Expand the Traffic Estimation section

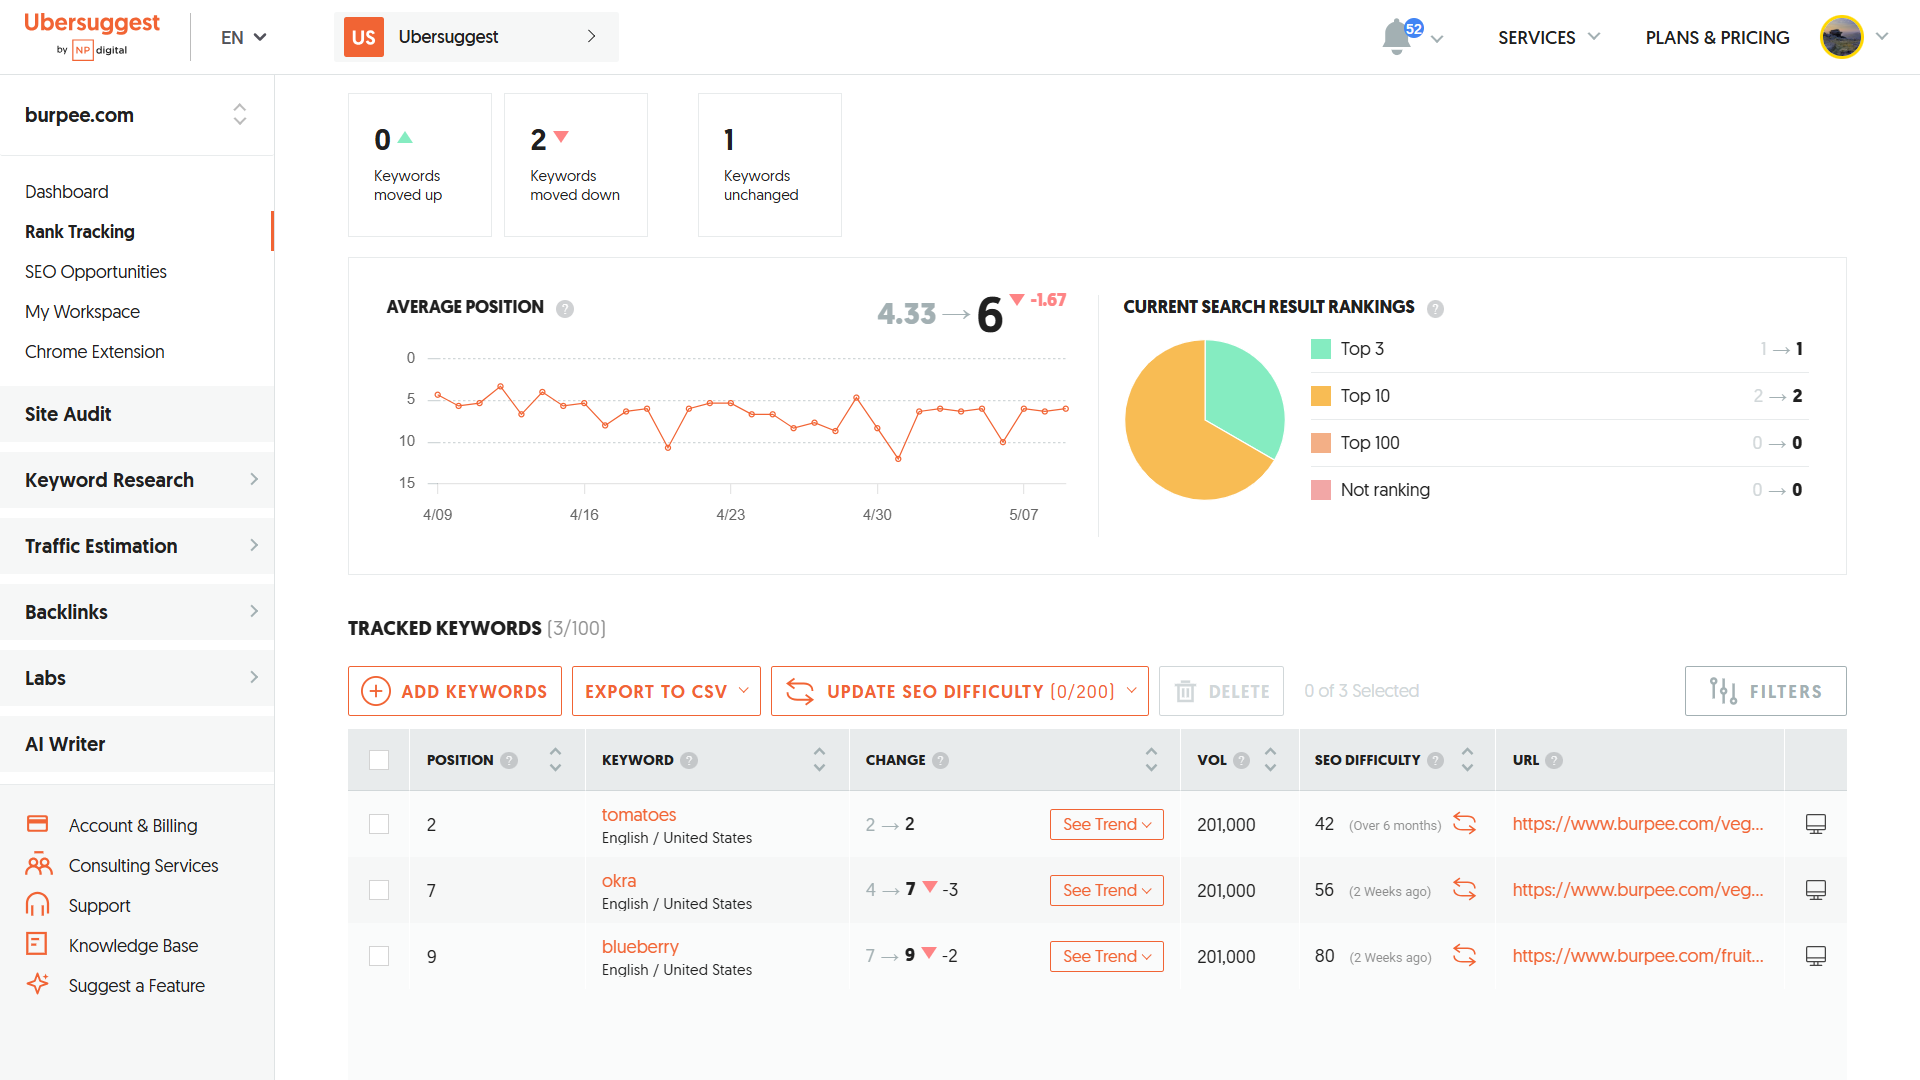pyautogui.click(x=137, y=546)
